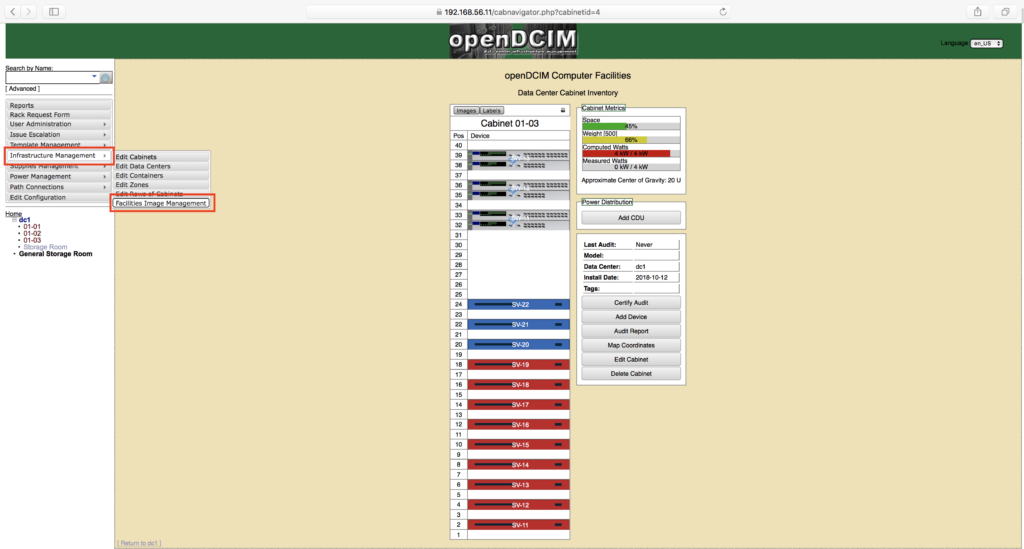
Task: Open General Storage Room
Action: tap(56, 254)
